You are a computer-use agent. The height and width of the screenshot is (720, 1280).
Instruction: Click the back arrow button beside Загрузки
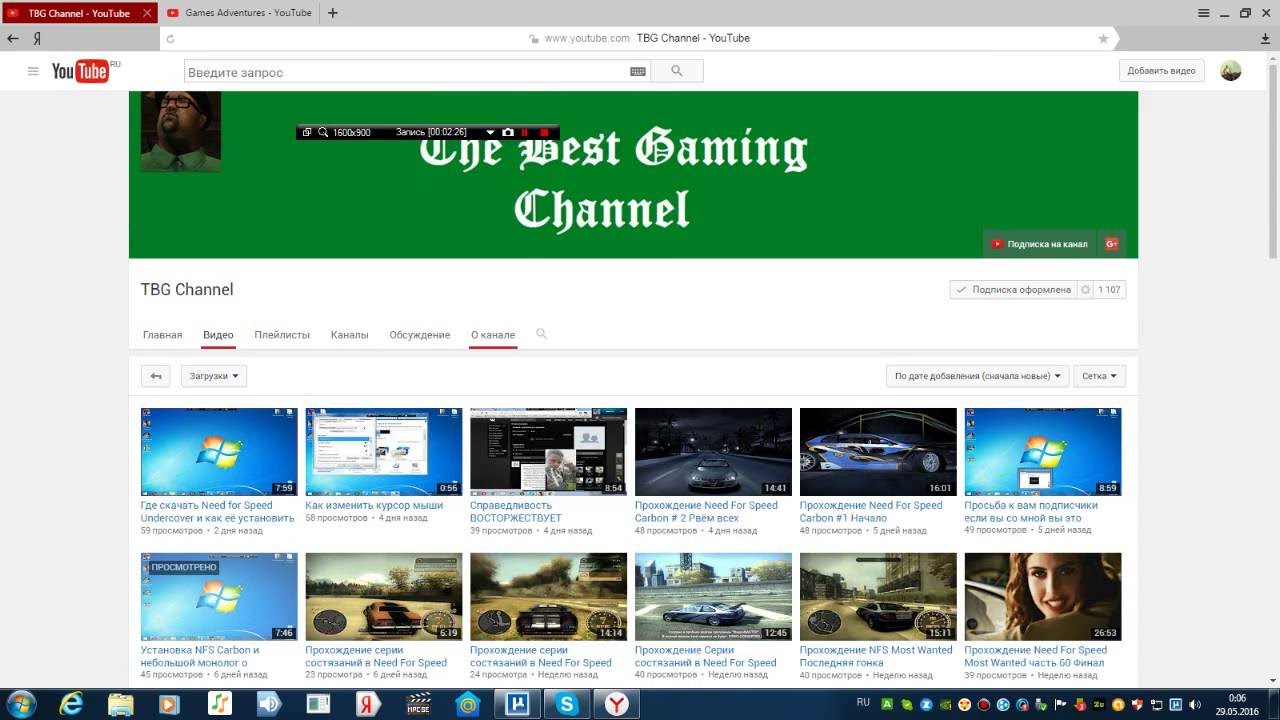(155, 376)
